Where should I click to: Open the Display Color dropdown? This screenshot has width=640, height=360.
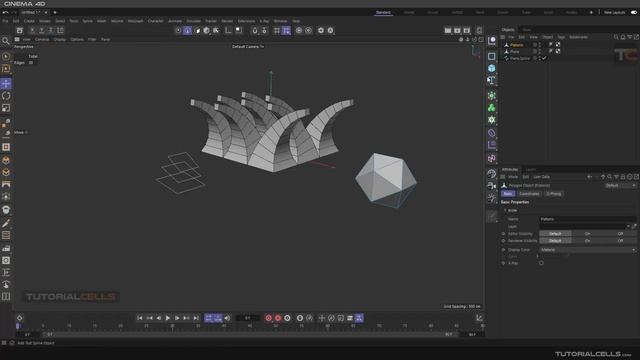click(x=588, y=250)
